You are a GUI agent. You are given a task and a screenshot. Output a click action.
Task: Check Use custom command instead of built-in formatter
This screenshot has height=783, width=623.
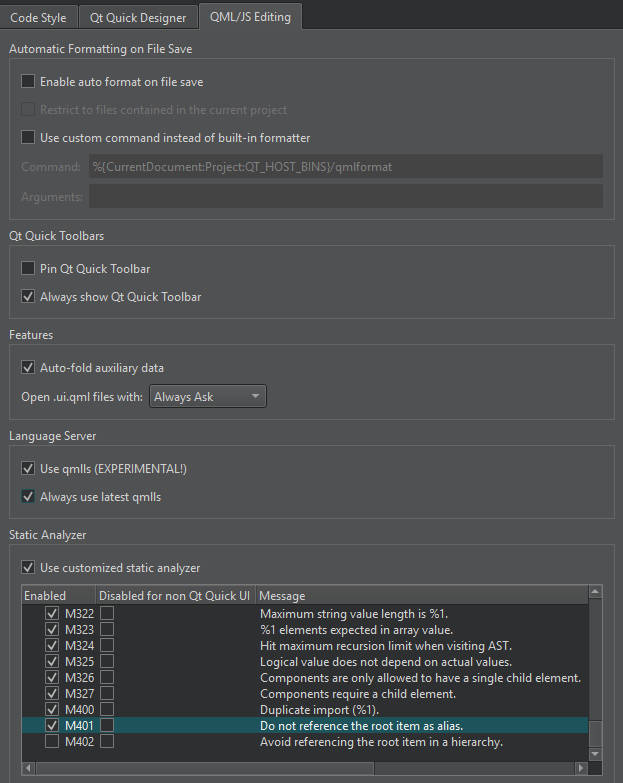pyautogui.click(x=28, y=138)
